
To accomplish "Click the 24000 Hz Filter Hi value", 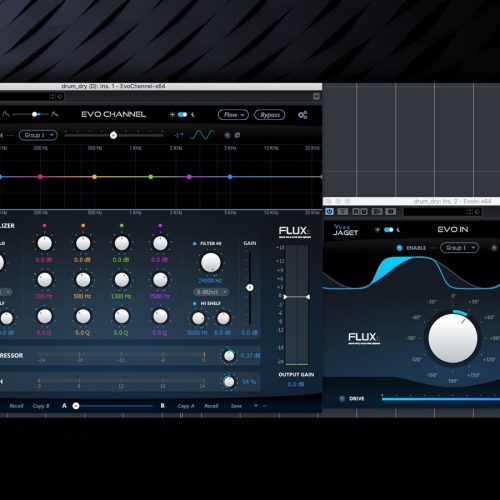I will point(210,281).
